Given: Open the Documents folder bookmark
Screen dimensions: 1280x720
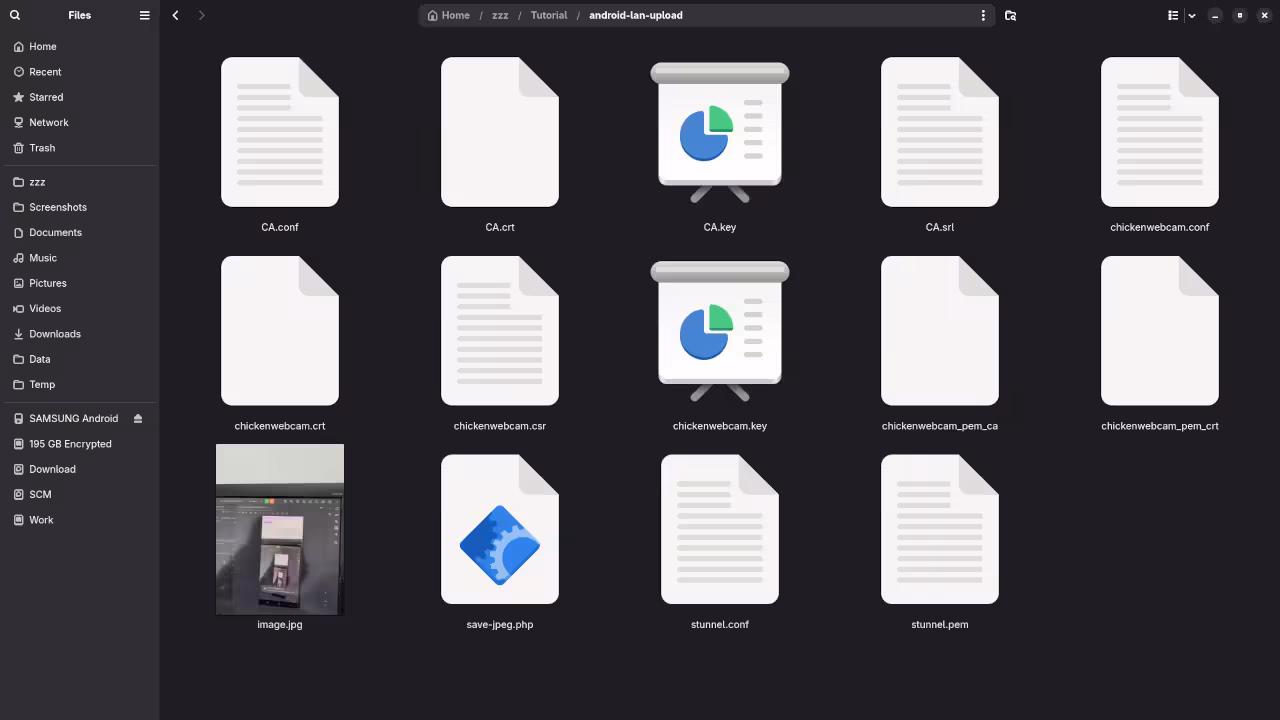Looking at the screenshot, I should pos(80,232).
